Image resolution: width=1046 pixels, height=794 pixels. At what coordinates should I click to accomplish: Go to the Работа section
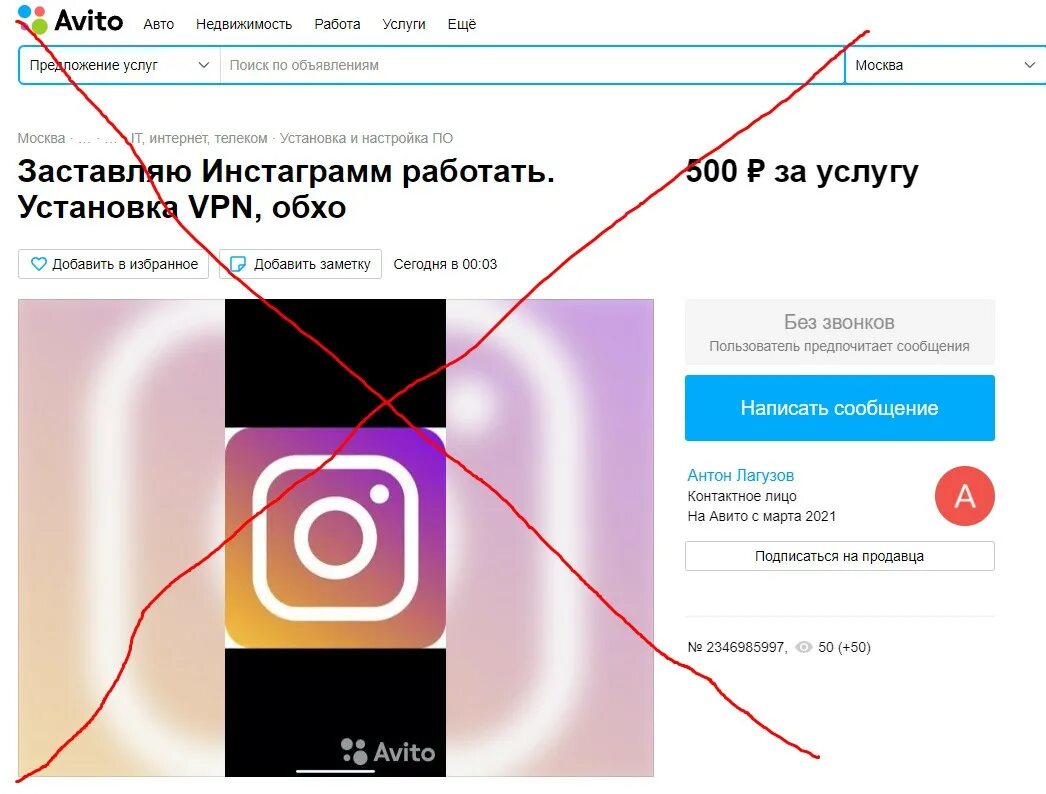pyautogui.click(x=338, y=24)
